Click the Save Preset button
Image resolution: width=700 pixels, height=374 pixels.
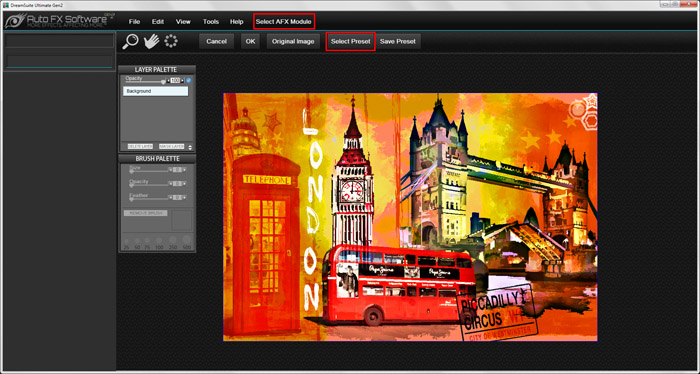coord(398,42)
